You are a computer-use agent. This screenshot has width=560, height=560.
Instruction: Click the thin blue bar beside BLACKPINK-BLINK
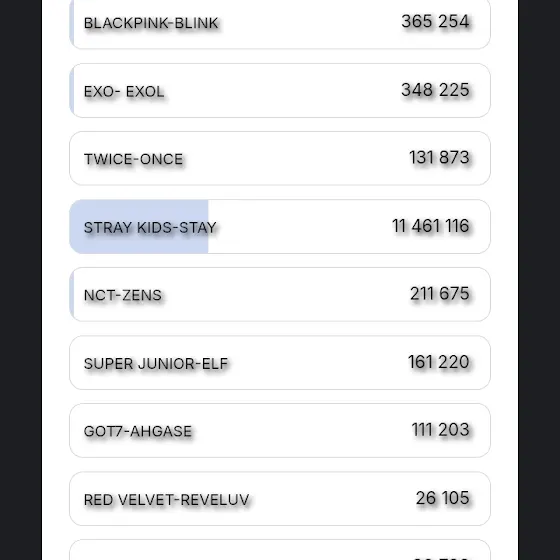coord(72,22)
